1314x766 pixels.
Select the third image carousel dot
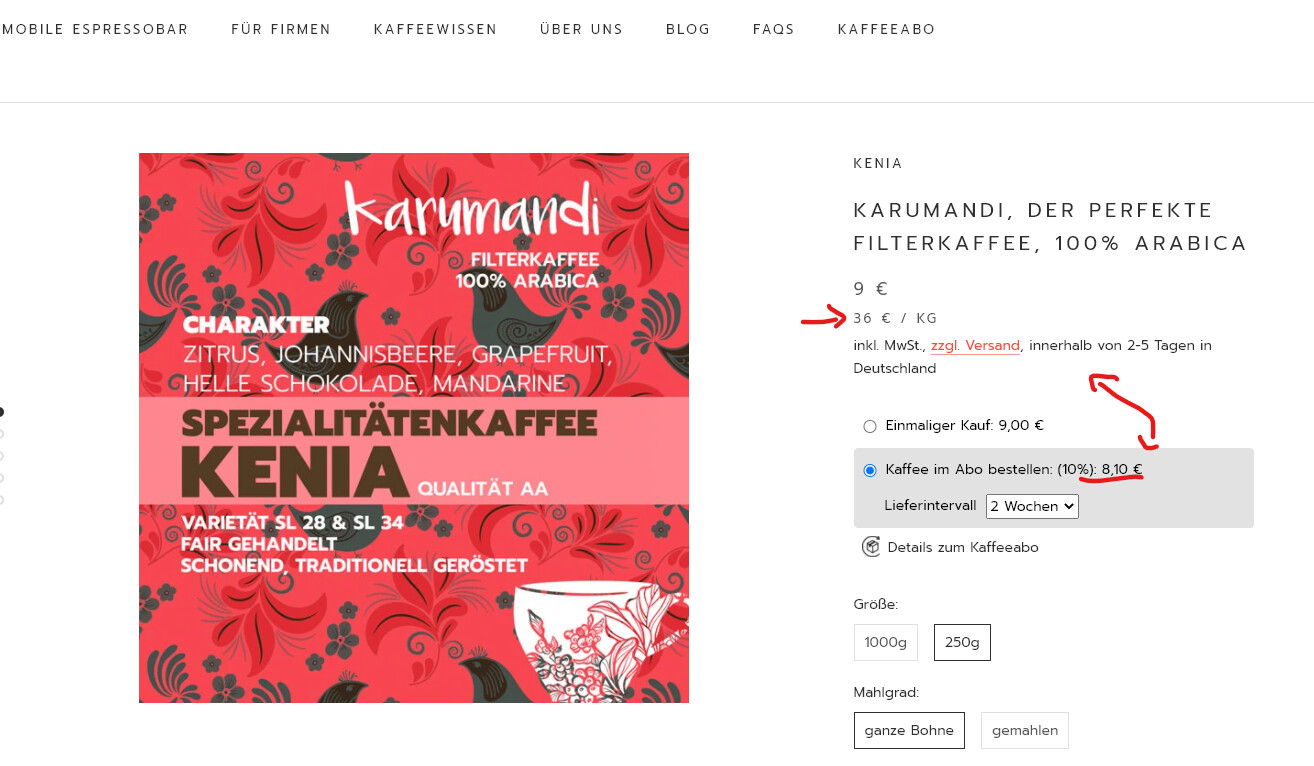coord(1,456)
